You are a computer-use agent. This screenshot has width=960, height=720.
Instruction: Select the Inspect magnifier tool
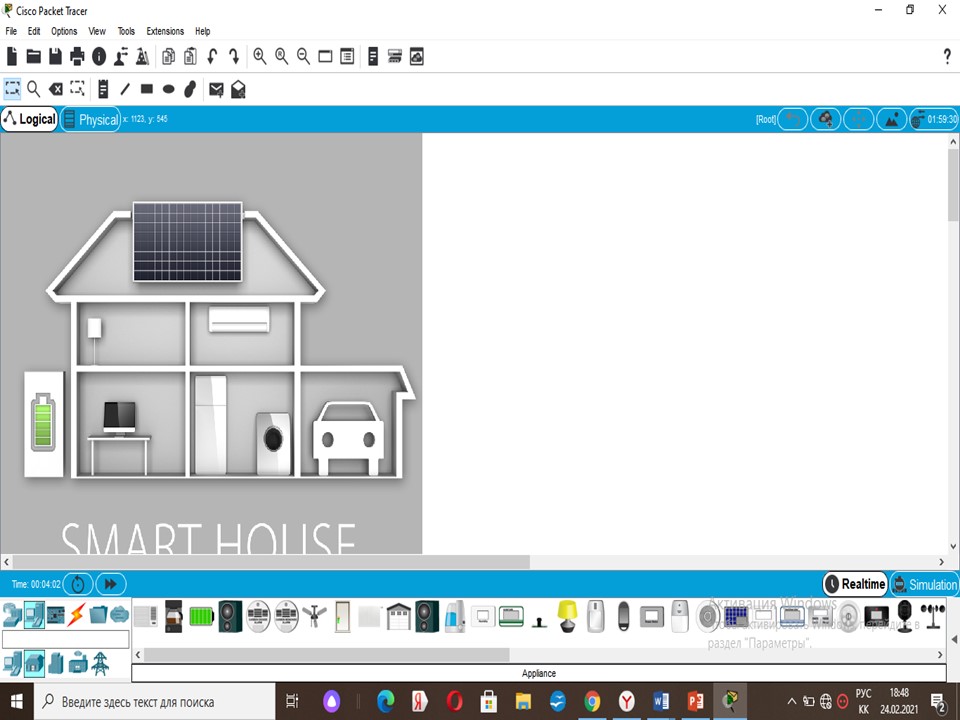[x=33, y=89]
